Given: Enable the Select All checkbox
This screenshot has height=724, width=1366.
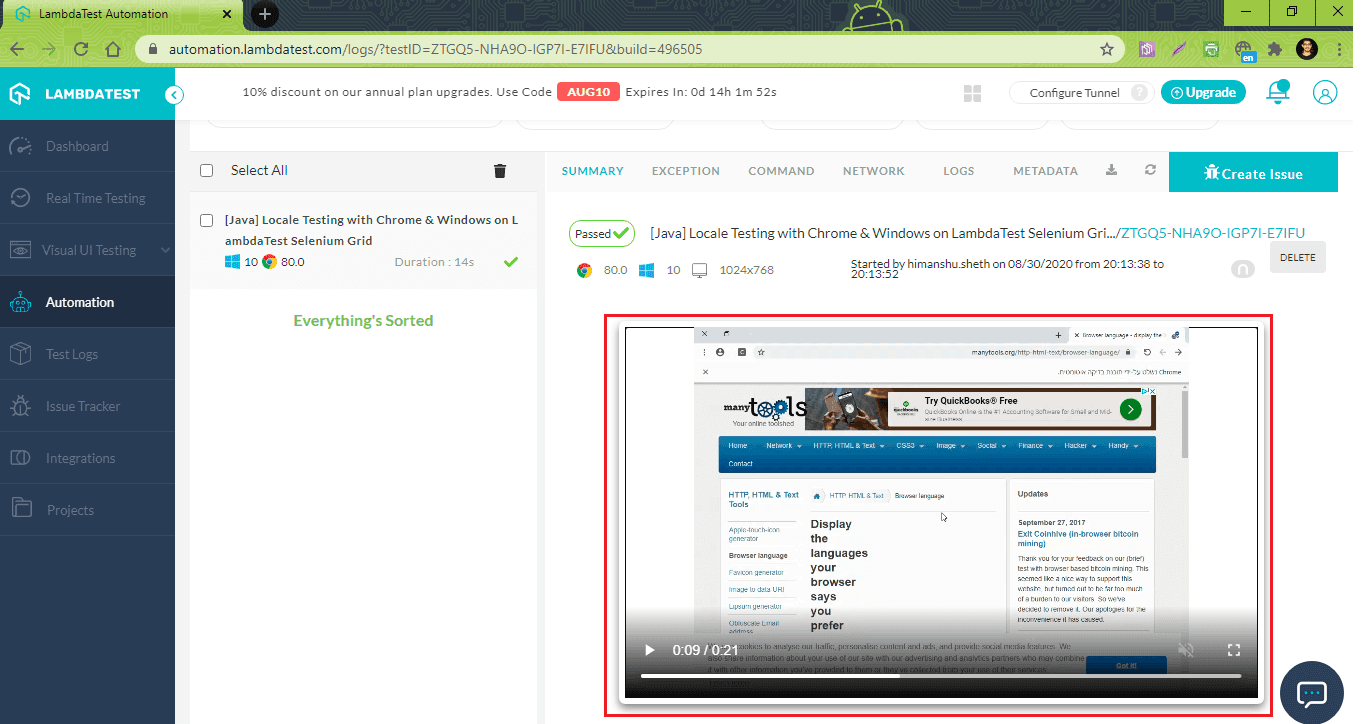Looking at the screenshot, I should pos(206,170).
